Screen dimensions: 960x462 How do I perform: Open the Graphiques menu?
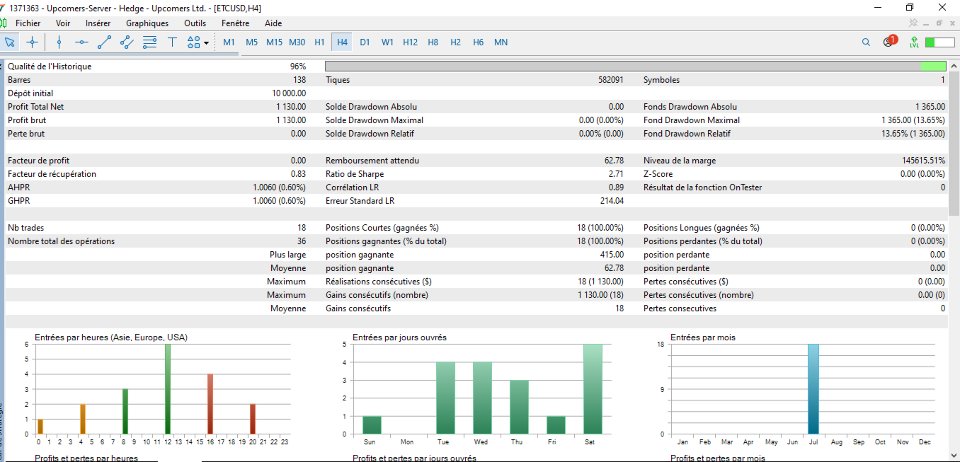click(147, 23)
